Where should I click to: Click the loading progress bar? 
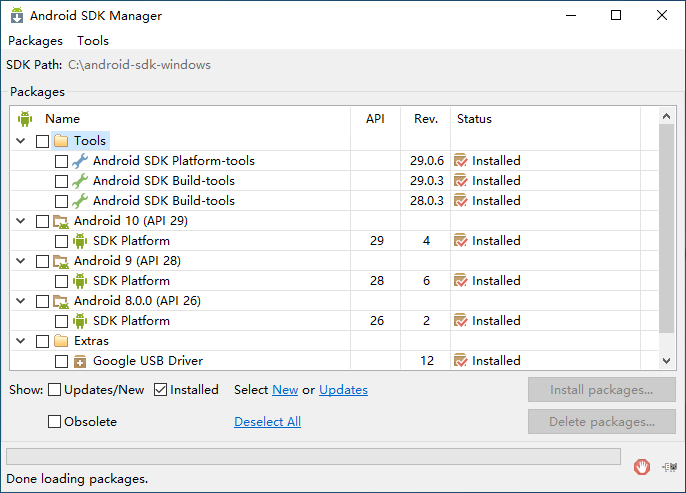[313, 456]
